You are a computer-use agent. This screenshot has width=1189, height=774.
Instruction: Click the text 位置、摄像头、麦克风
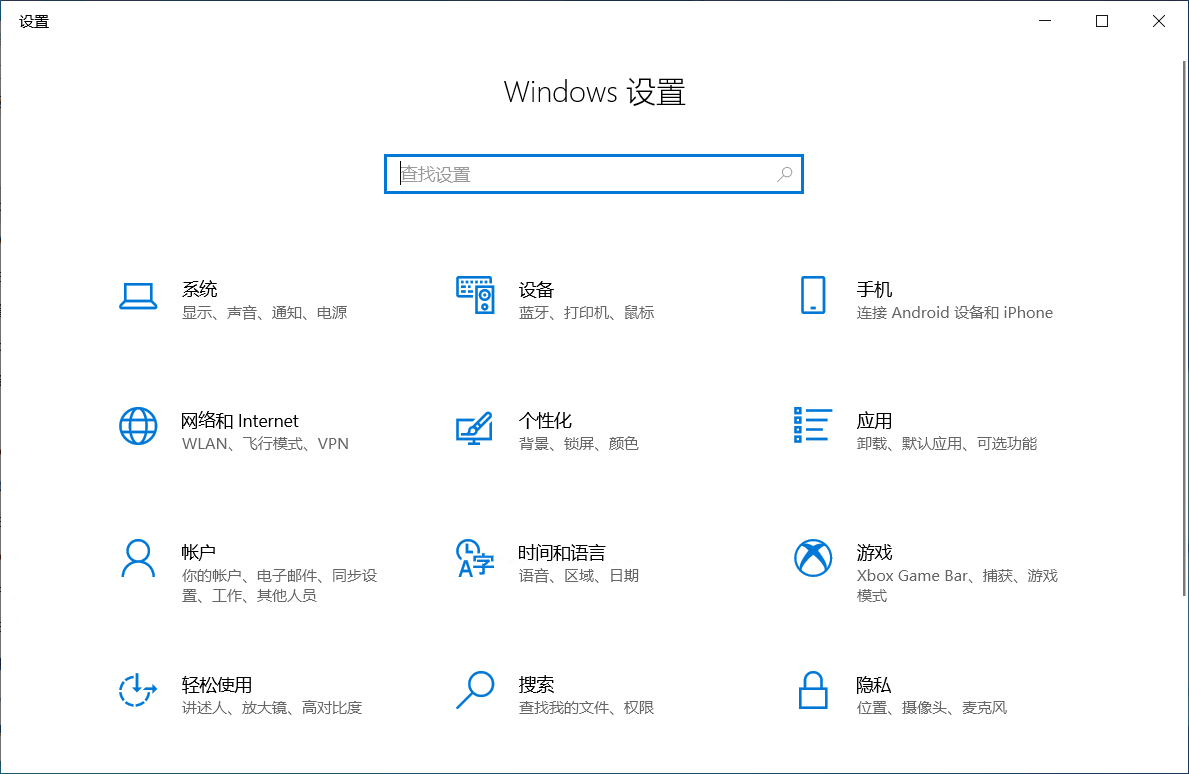coord(931,707)
